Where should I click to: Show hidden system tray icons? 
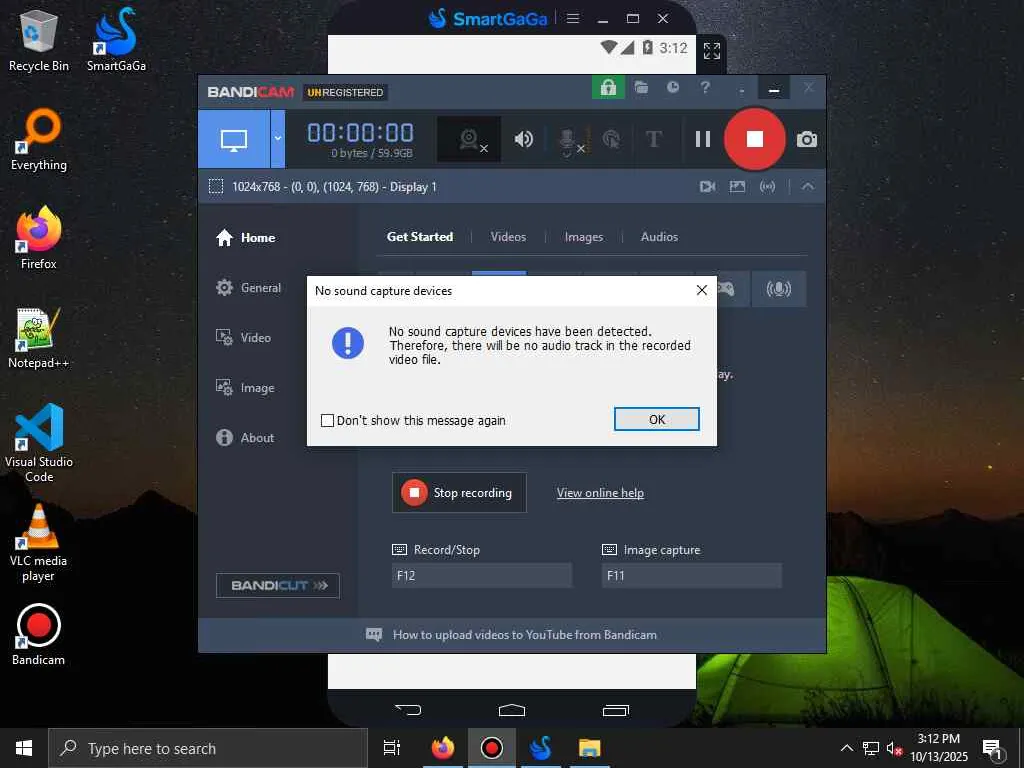coord(846,748)
